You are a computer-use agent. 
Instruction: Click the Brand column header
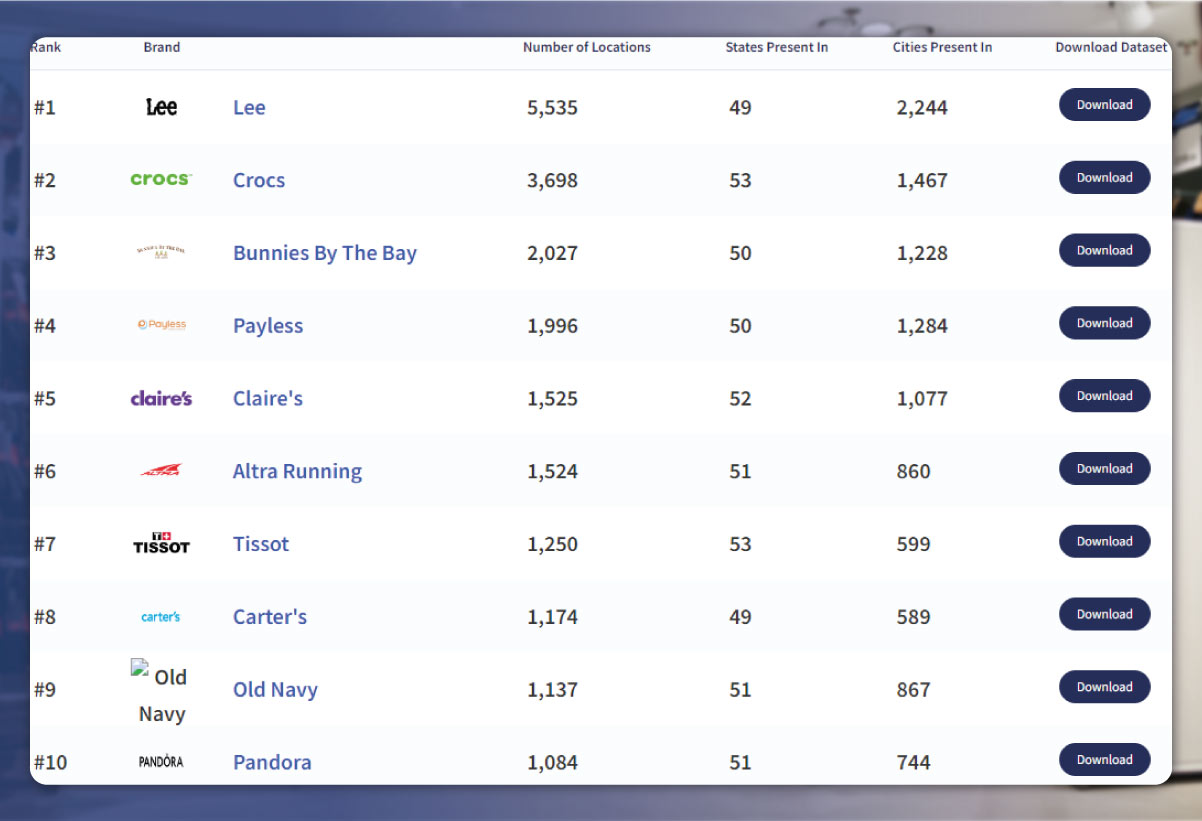click(162, 47)
